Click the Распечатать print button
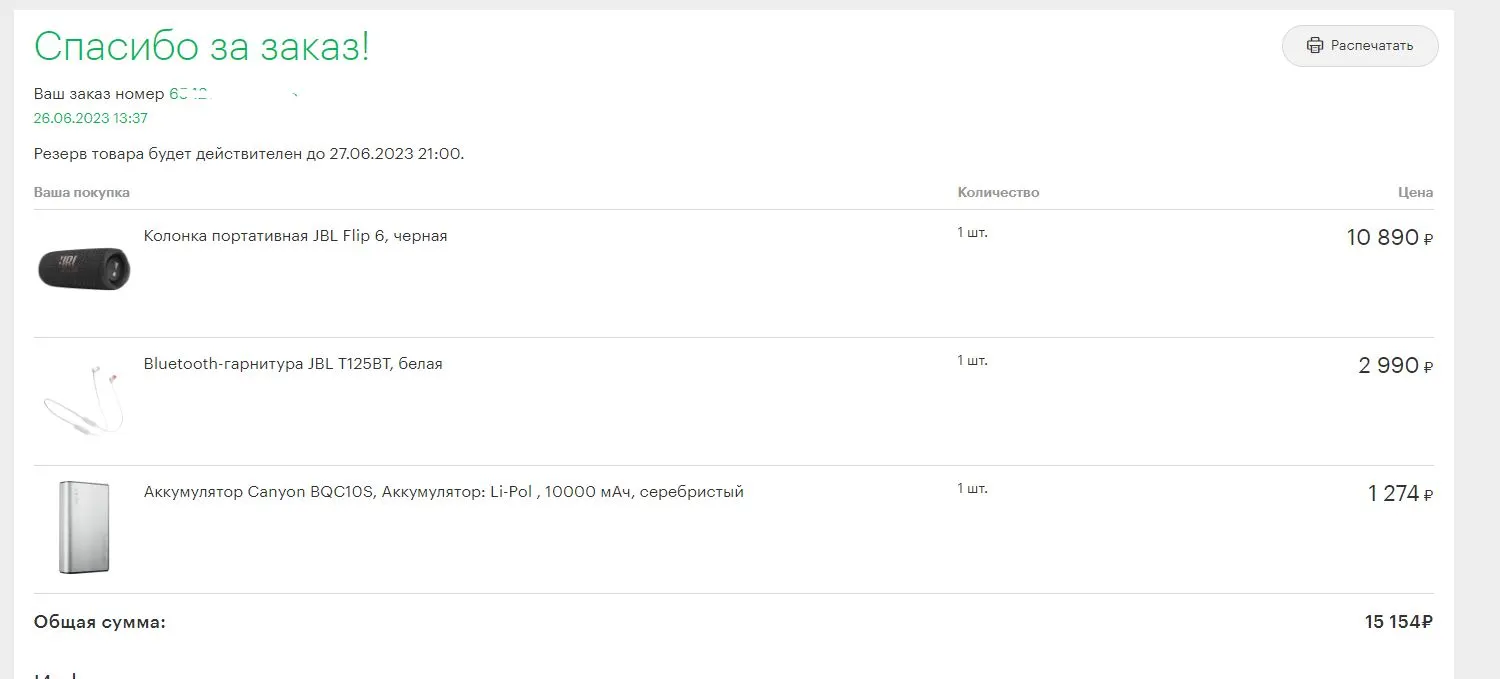The image size is (1500, 679). tap(1360, 46)
